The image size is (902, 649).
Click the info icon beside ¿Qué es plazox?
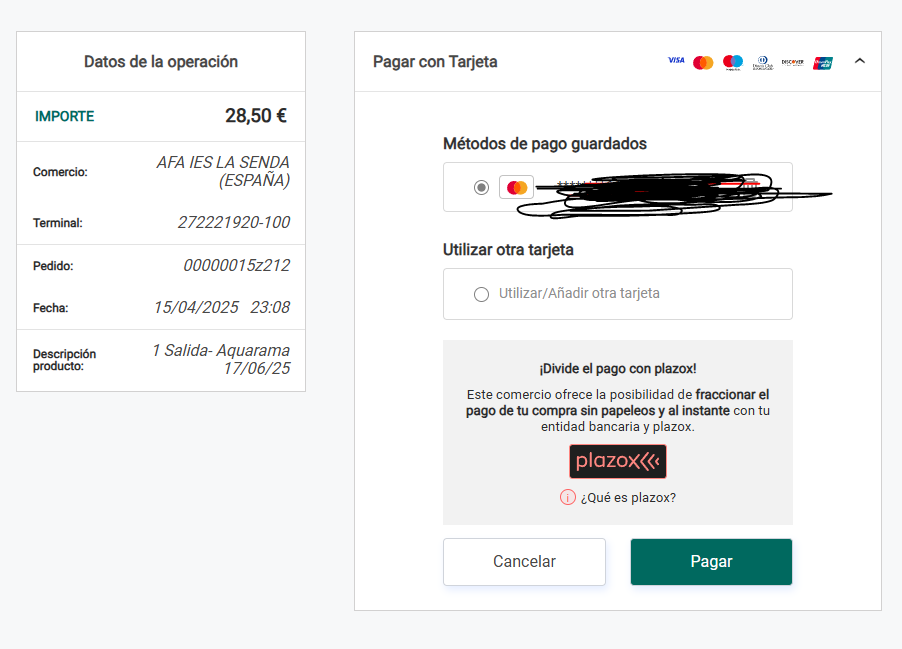(568, 497)
